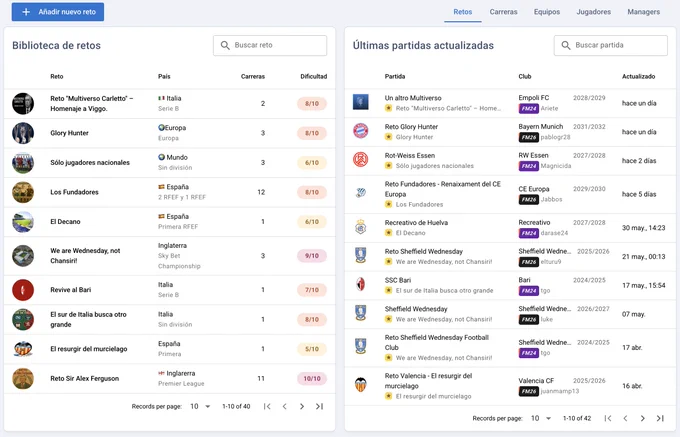This screenshot has width=680, height=437.
Task: Click FM26 badge next to pablogr28
Action: coord(528,137)
